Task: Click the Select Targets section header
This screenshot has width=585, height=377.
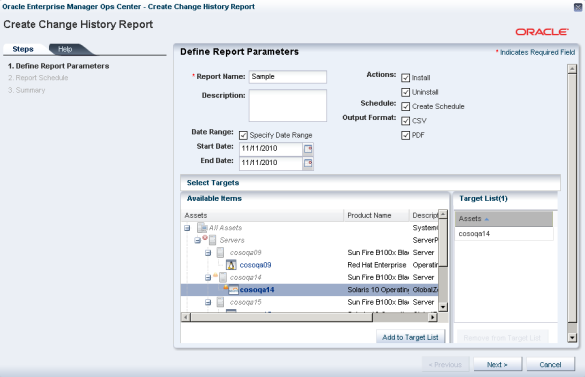Action: 370,183
